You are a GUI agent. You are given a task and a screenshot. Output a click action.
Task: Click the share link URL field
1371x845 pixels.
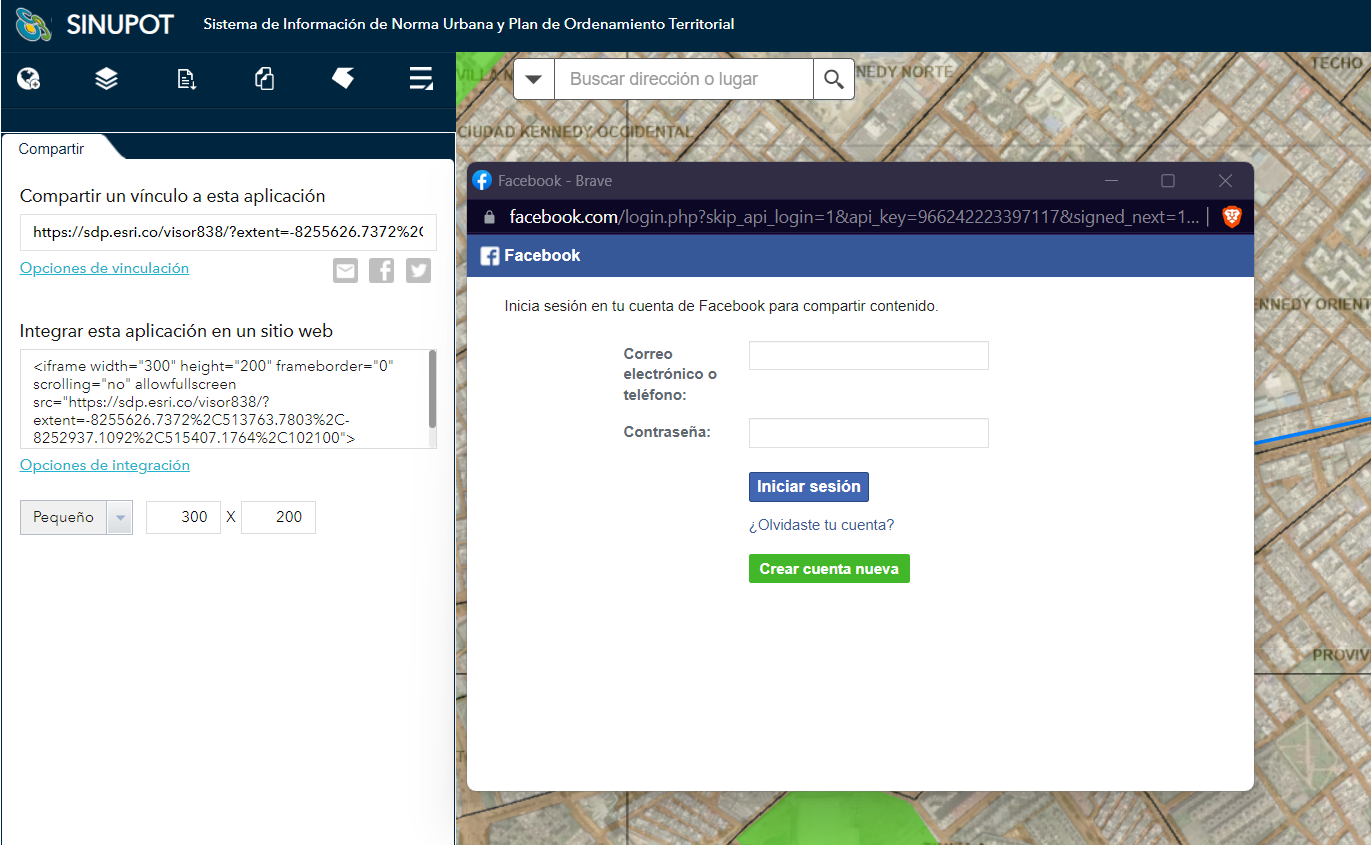pyautogui.click(x=228, y=232)
